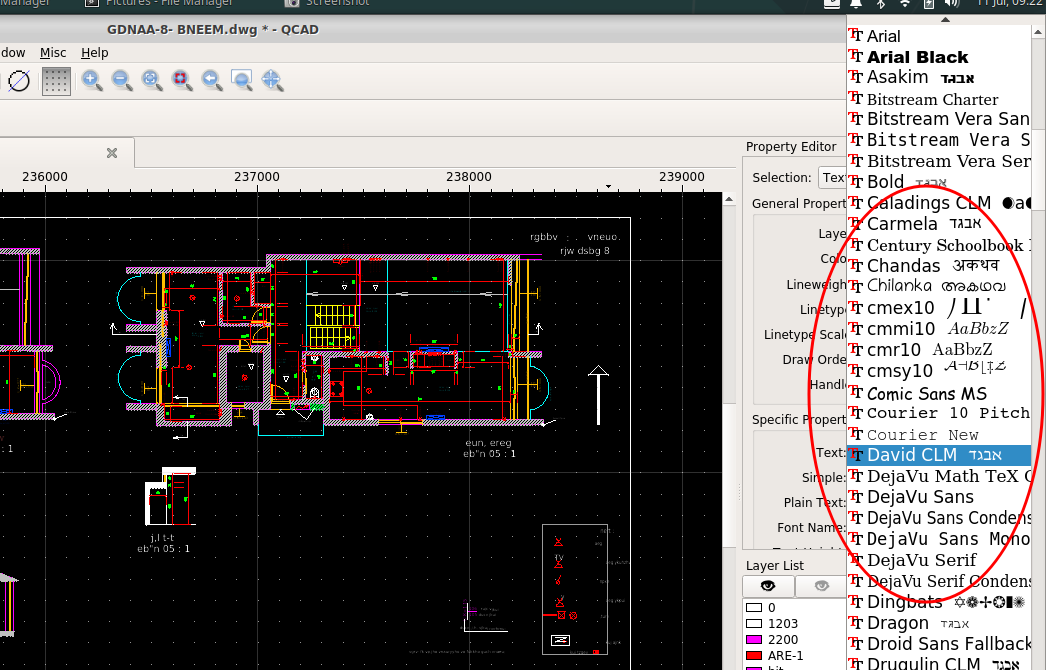The width and height of the screenshot is (1046, 670).
Task: Select Courier 10 Pitch font
Action: 939,413
